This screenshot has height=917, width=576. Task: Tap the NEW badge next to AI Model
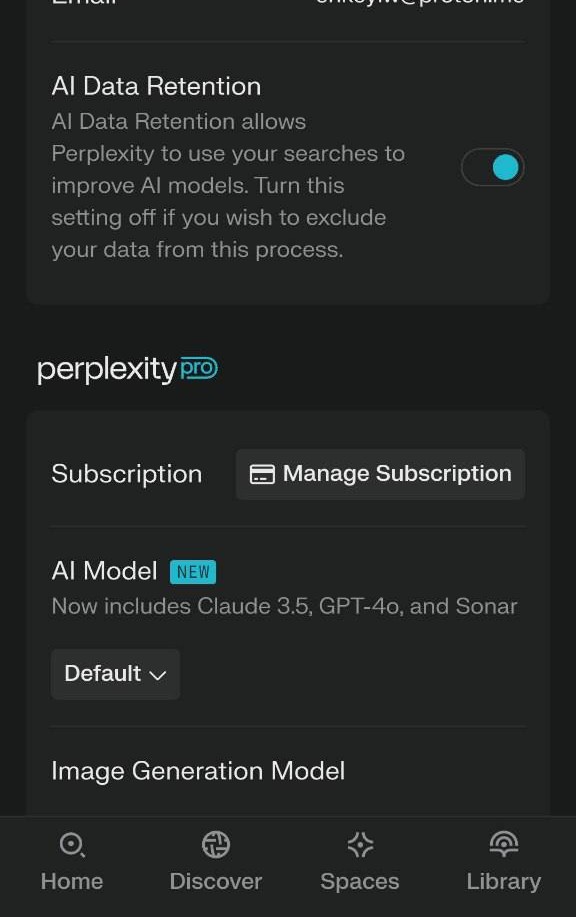(193, 571)
